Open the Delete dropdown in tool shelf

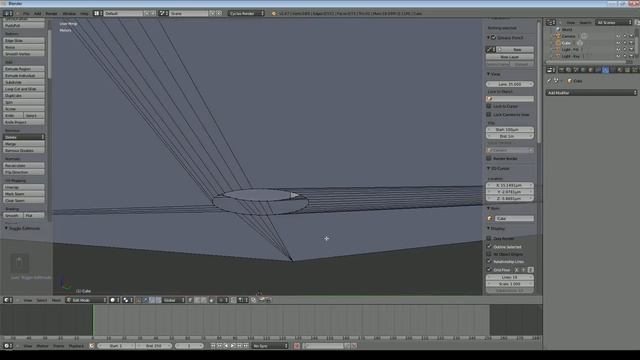click(x=24, y=137)
